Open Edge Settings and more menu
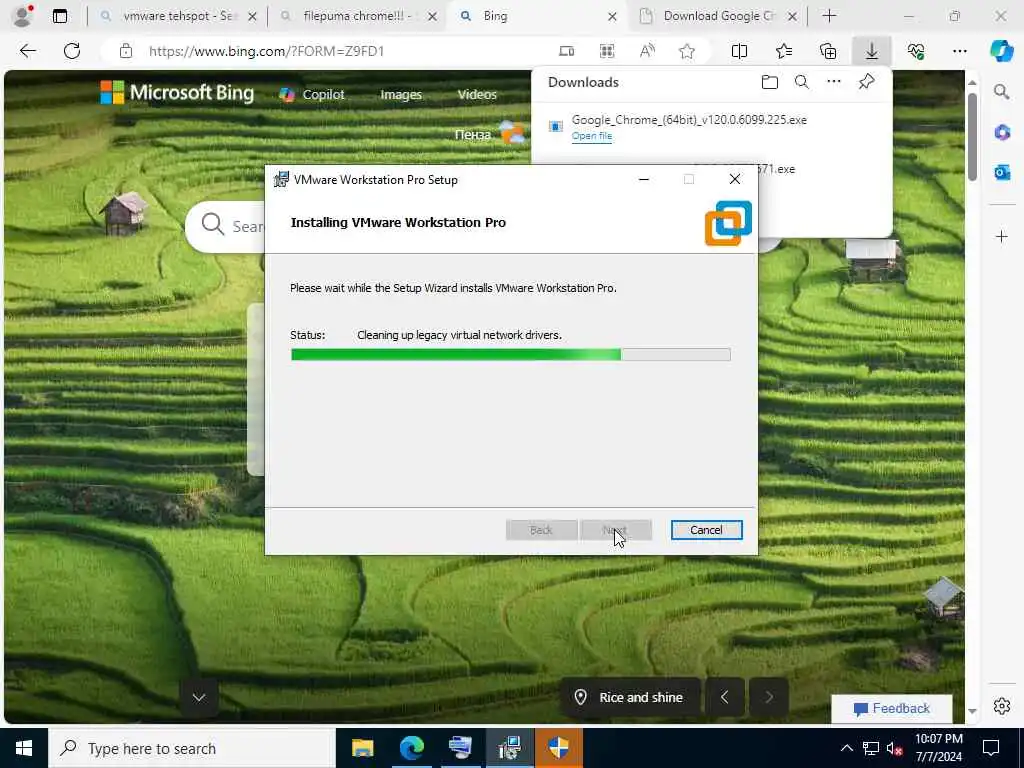The height and width of the screenshot is (768, 1024). 959,51
